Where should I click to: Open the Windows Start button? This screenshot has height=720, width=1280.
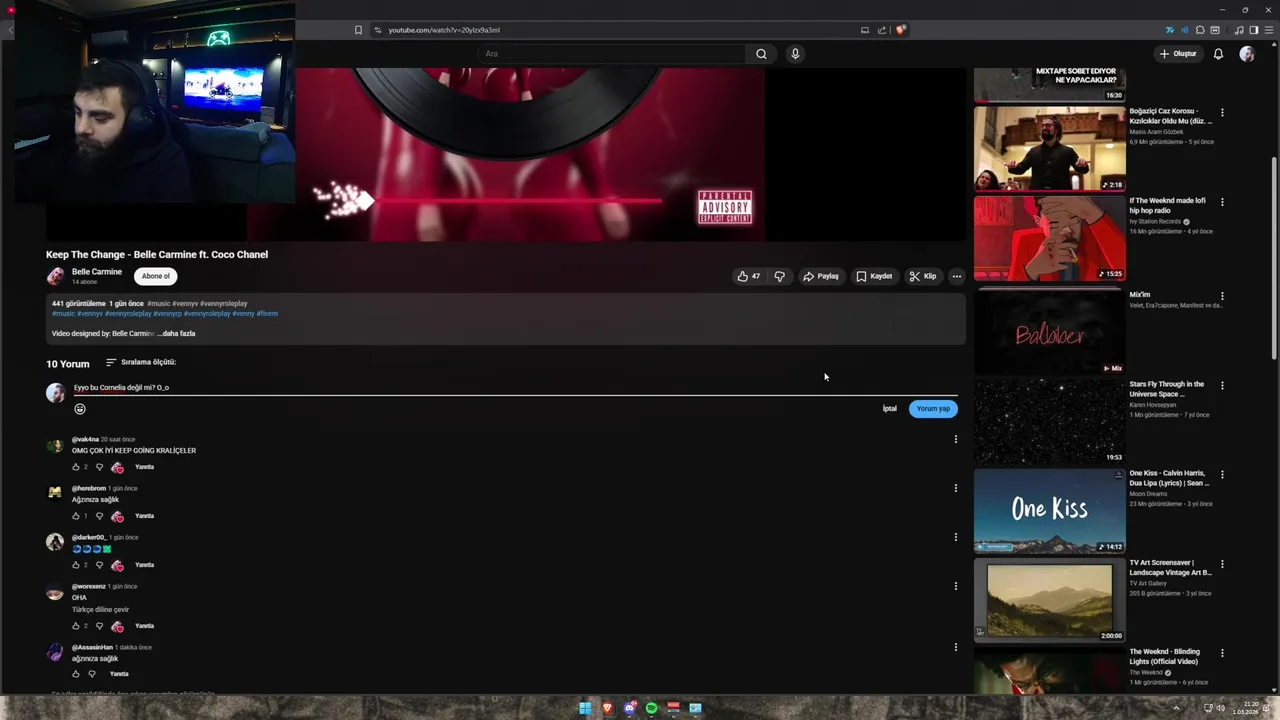[x=585, y=709]
